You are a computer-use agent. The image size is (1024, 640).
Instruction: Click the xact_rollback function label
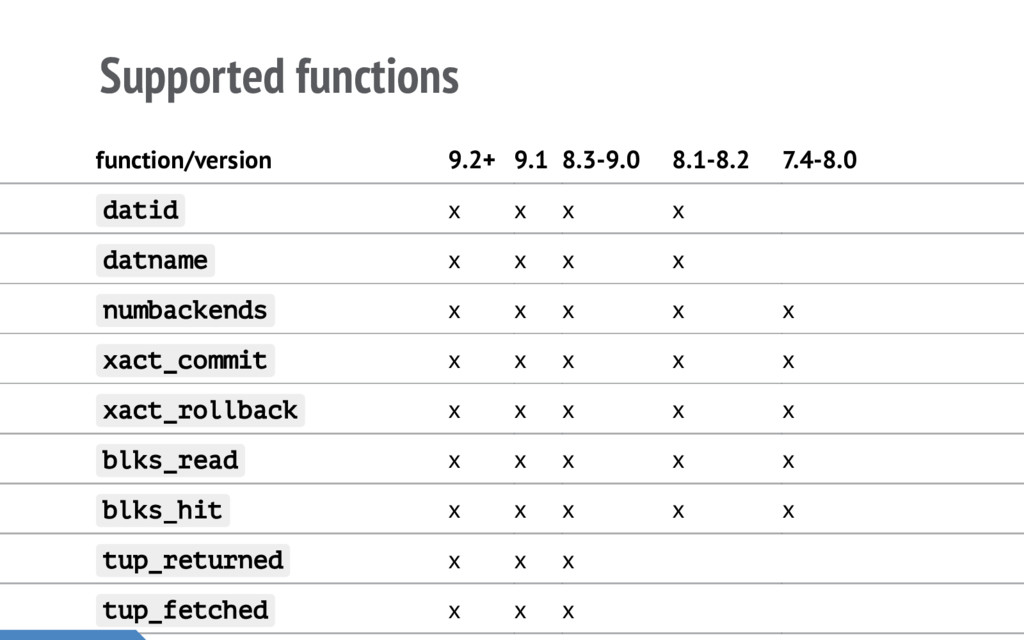point(200,410)
